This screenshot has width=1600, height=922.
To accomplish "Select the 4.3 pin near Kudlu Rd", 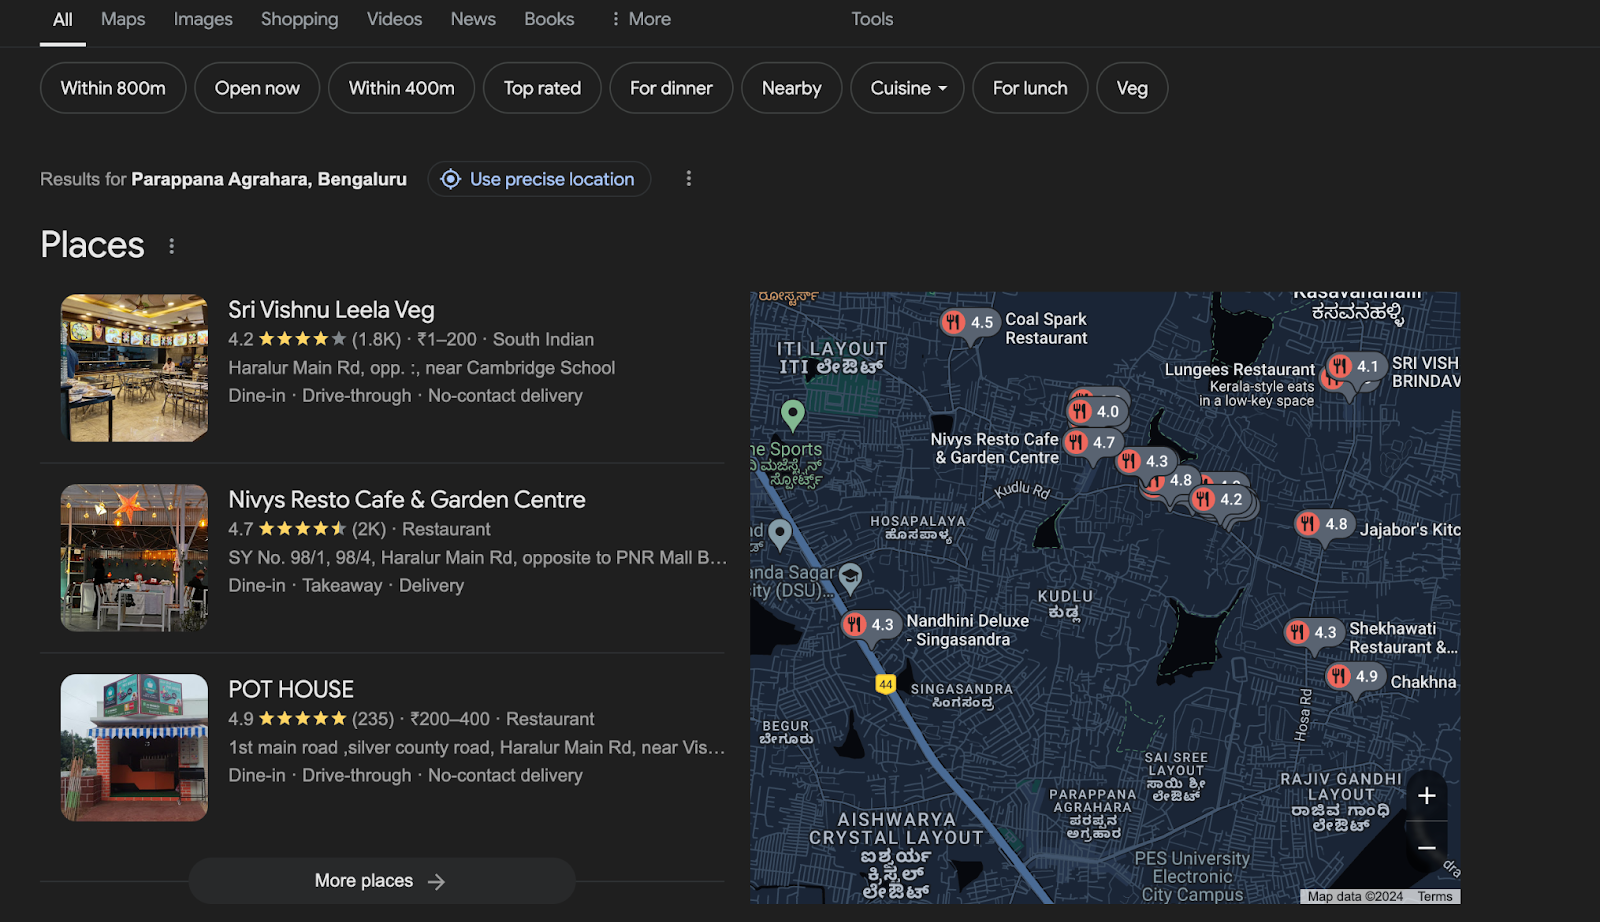I will click(x=1145, y=462).
